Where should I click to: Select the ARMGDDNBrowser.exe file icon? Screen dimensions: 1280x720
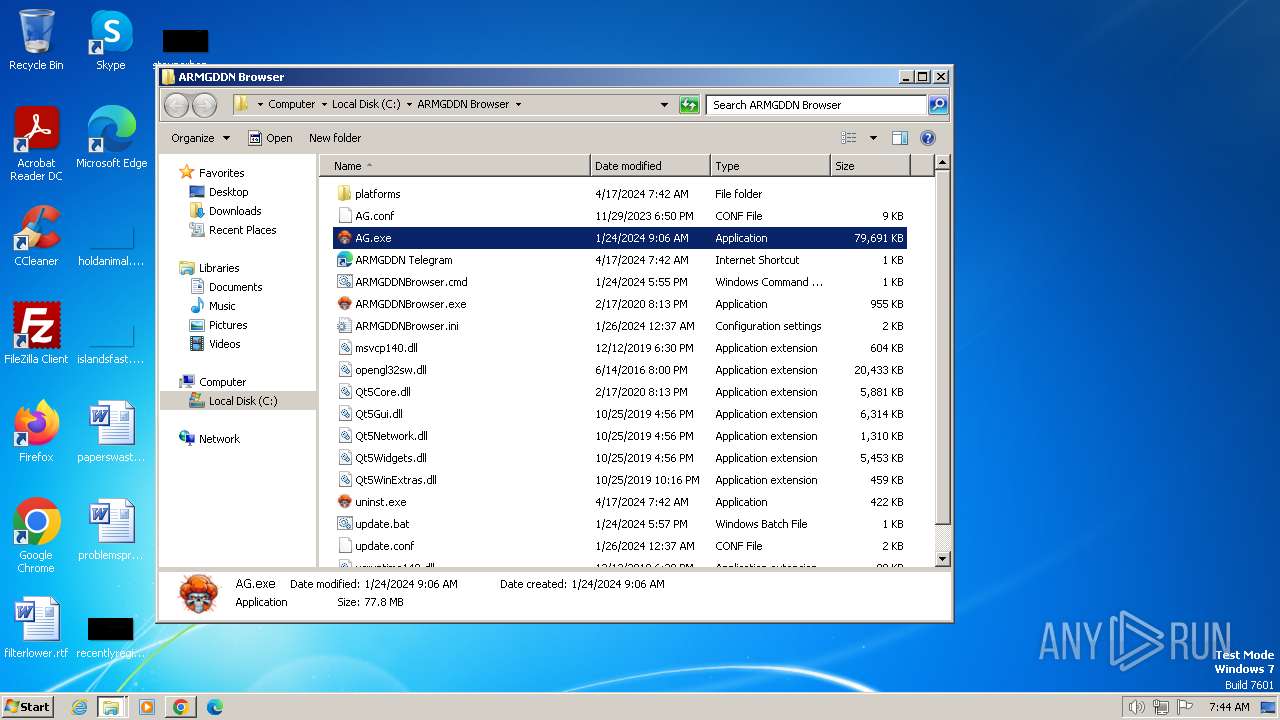pos(345,304)
